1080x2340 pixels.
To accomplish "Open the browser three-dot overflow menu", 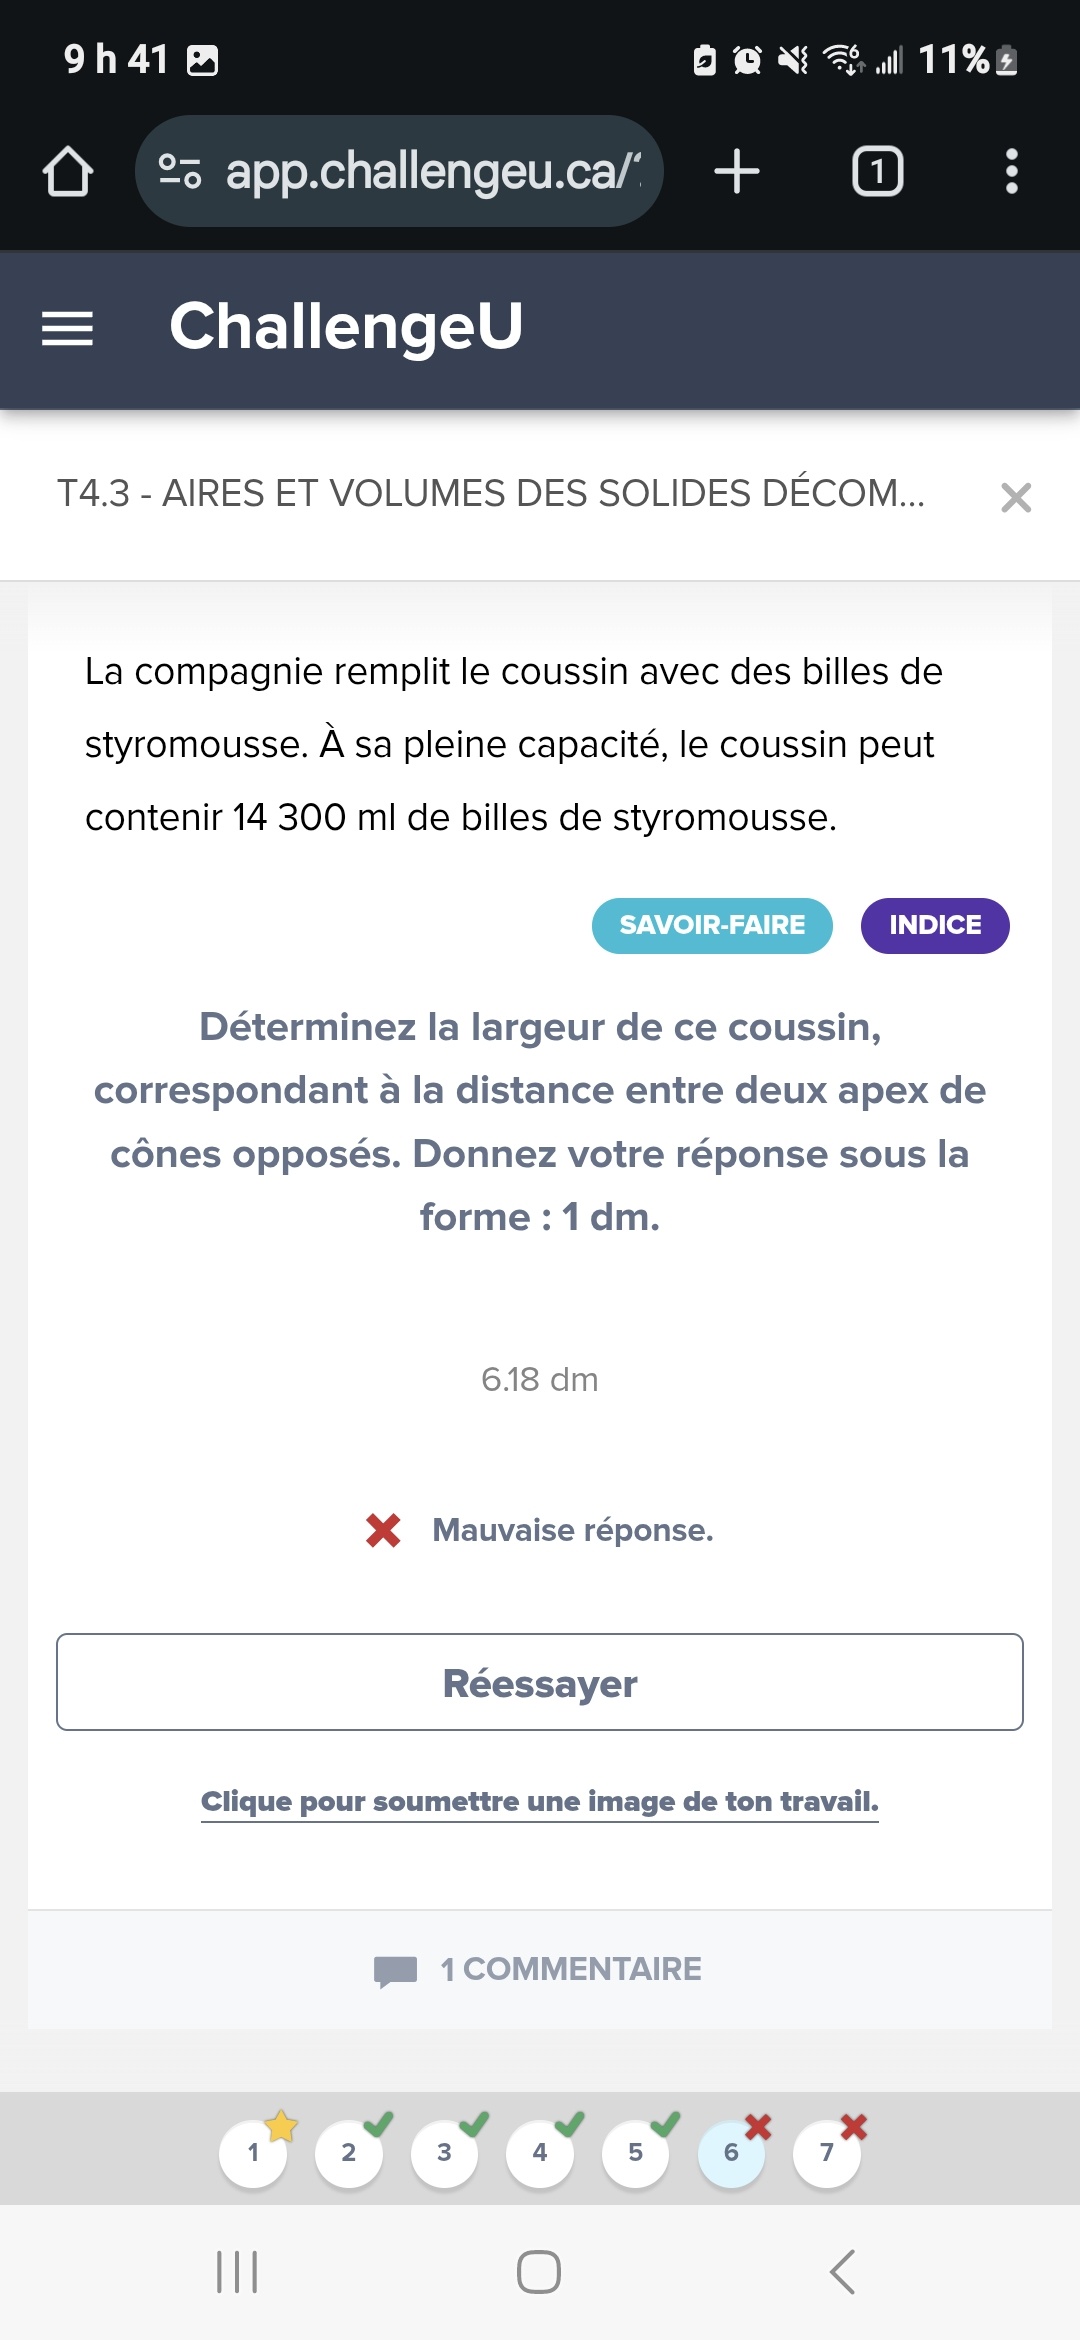I will click(x=1011, y=171).
